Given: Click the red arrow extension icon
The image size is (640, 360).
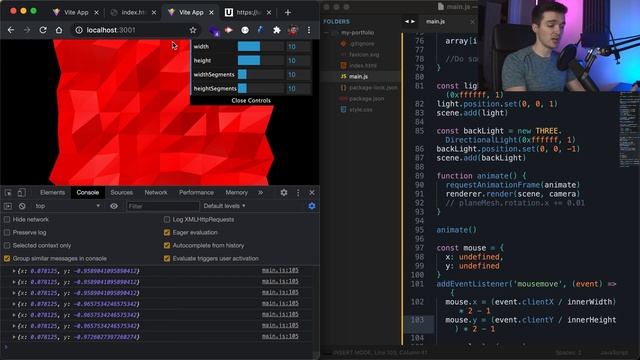Looking at the screenshot, I should coord(229,30).
